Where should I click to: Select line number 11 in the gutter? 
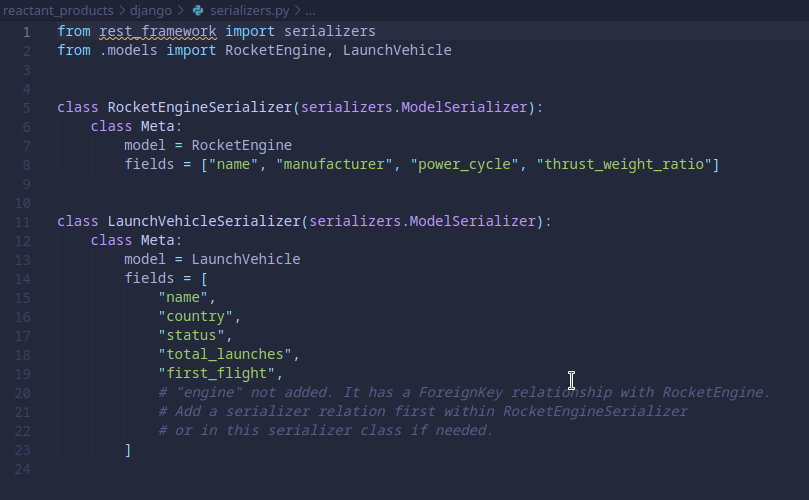24,221
